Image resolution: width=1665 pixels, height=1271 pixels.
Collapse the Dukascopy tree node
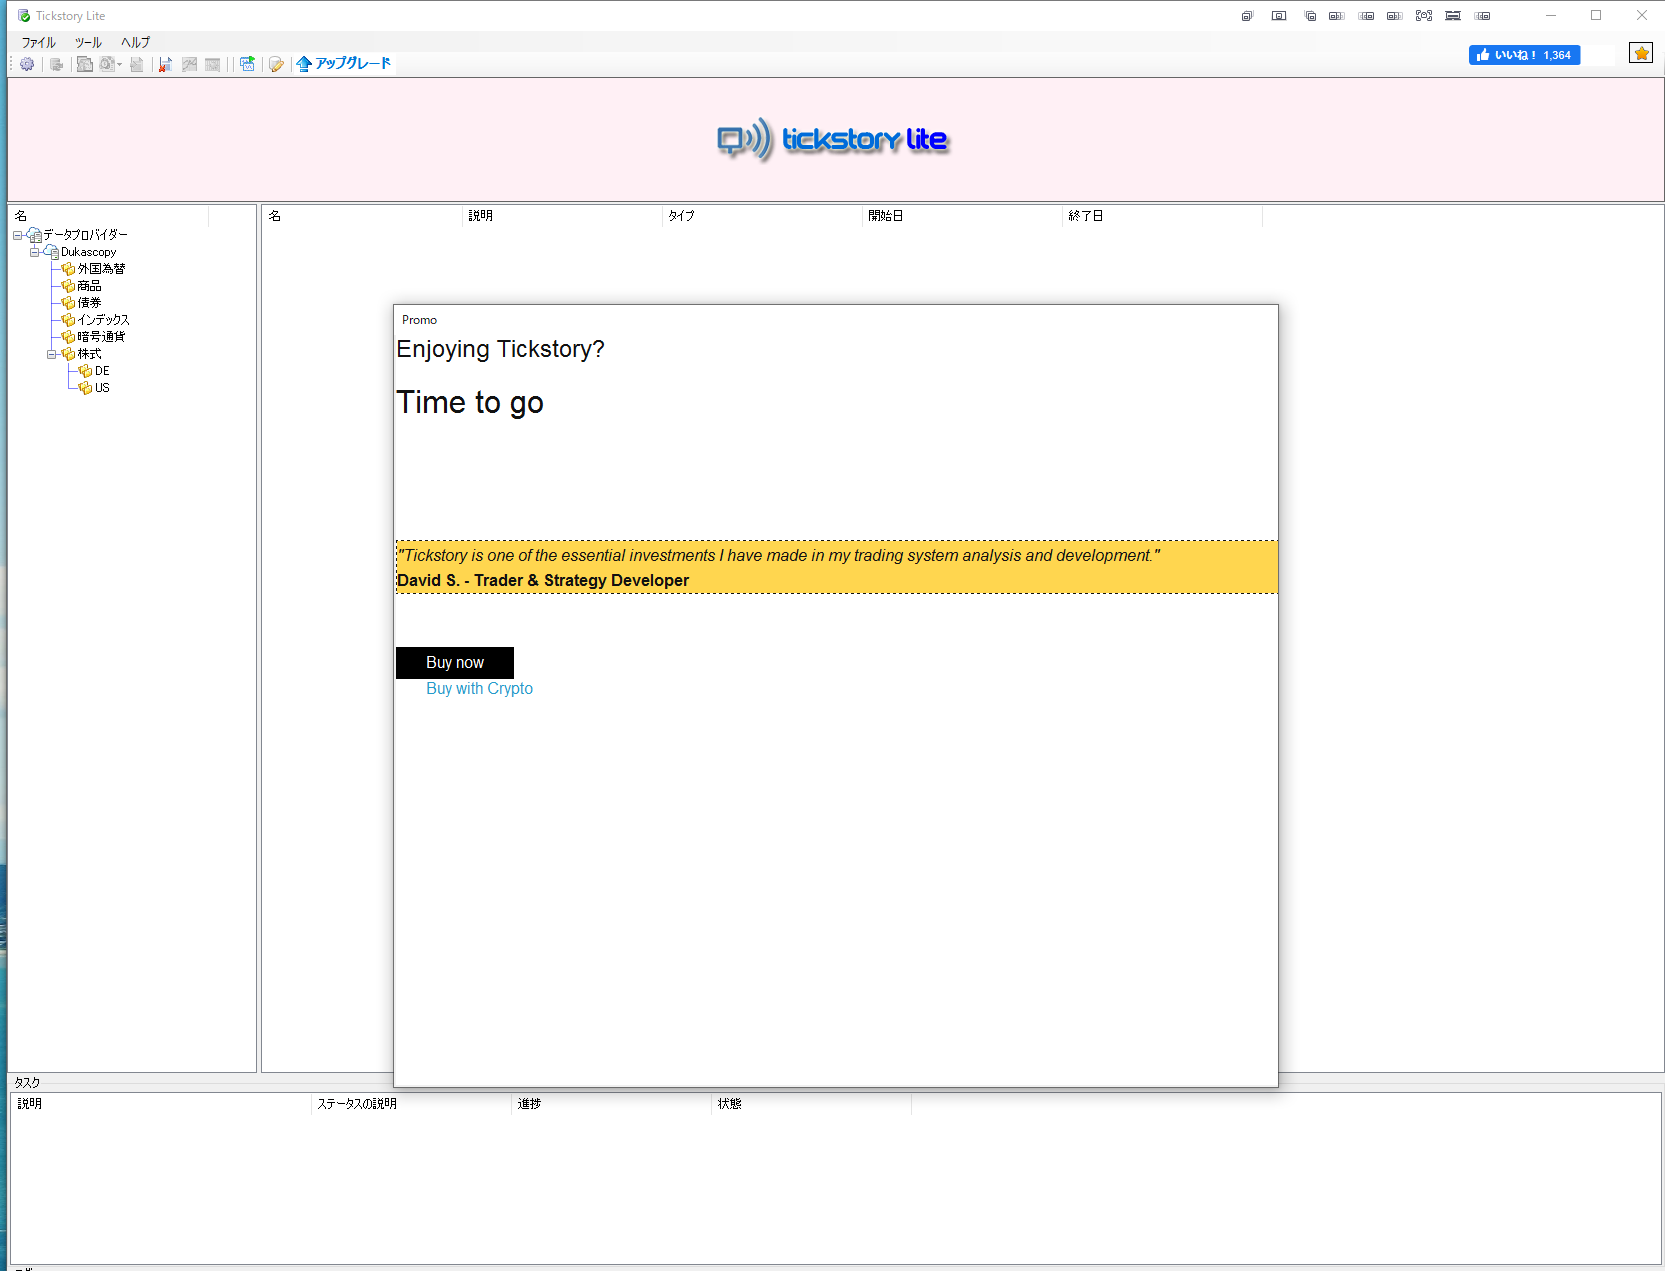point(34,252)
